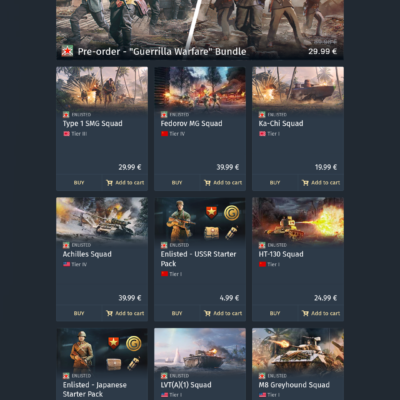Buy the Enlisted USSR Starter Pack

click(x=177, y=313)
